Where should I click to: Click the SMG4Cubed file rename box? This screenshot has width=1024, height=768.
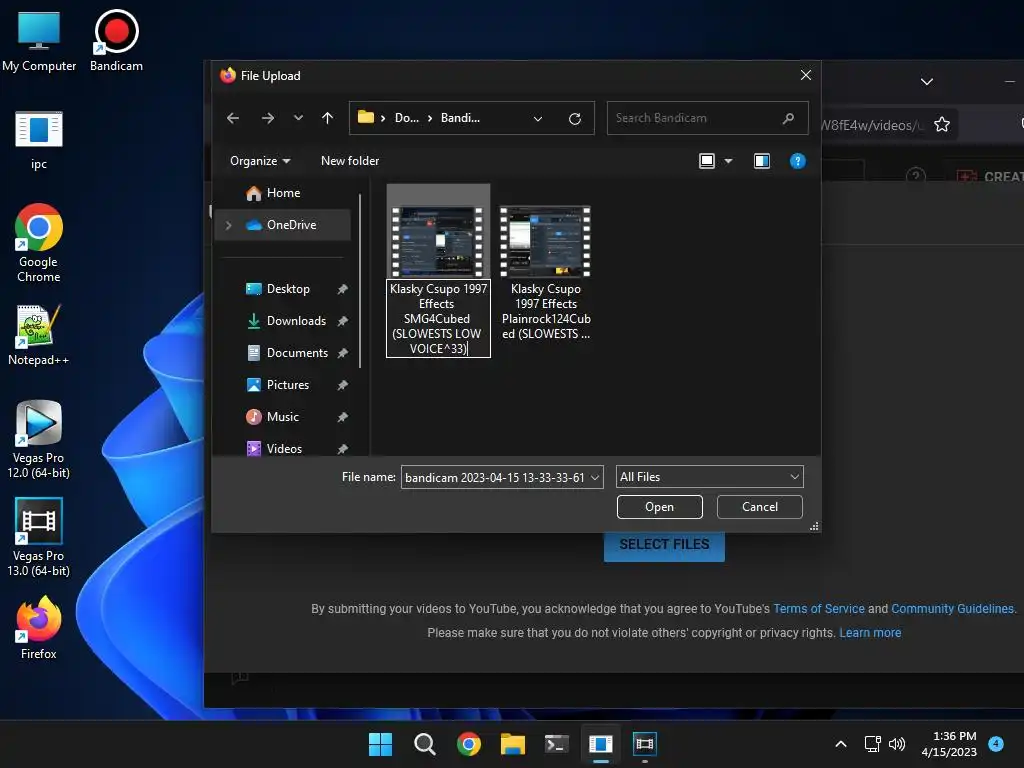[x=438, y=319]
